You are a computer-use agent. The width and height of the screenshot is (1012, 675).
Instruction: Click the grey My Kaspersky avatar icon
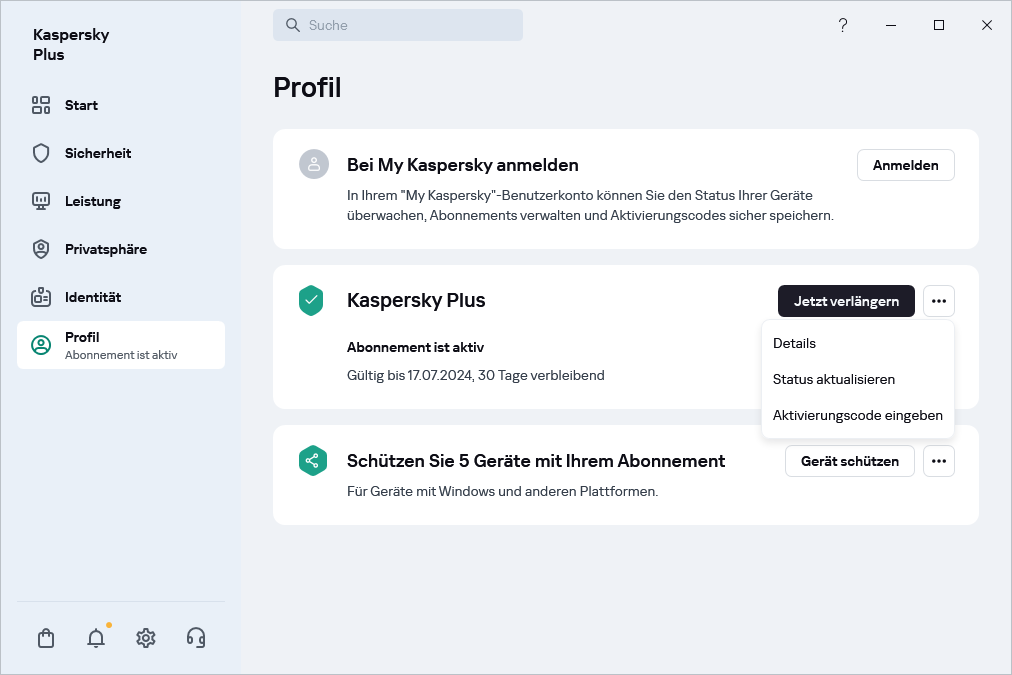[314, 165]
